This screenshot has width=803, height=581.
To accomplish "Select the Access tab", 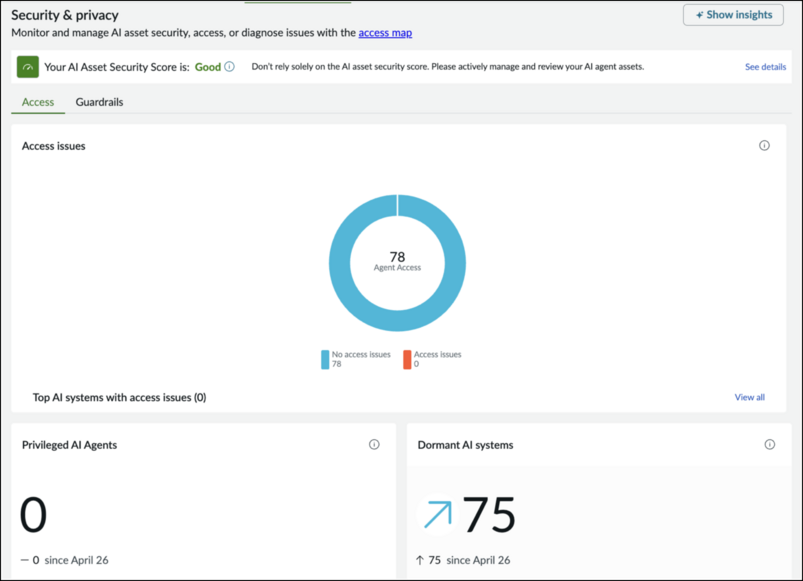I will [x=38, y=102].
